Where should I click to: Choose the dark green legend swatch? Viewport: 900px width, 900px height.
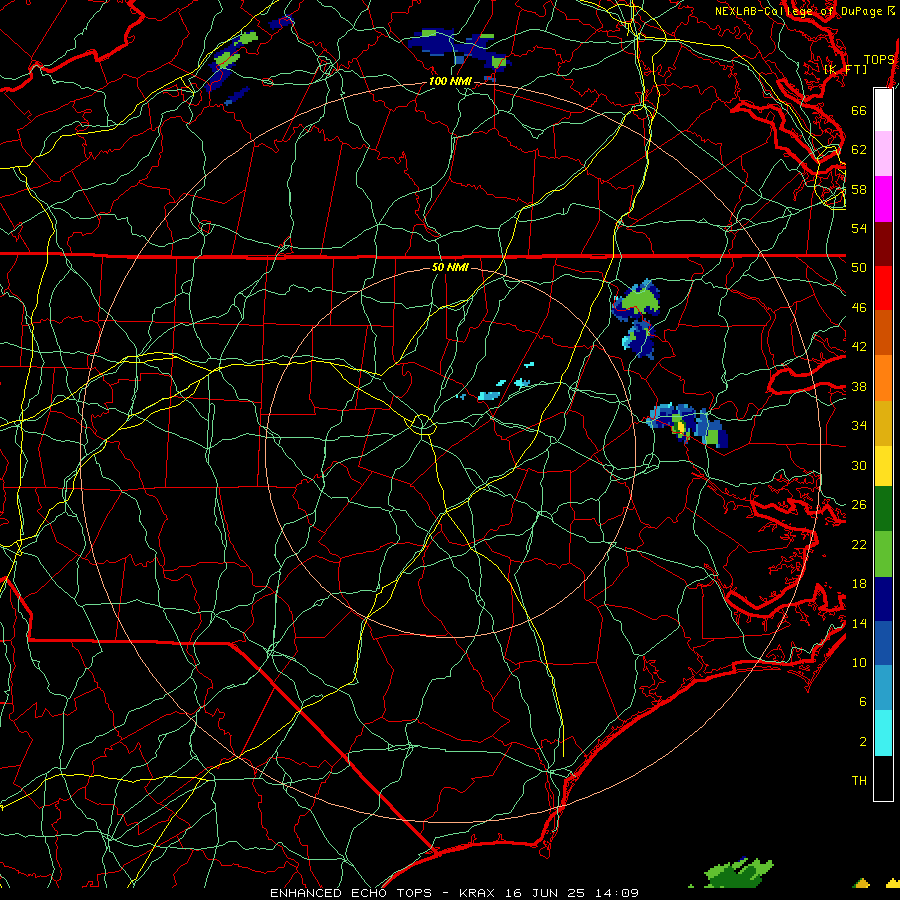click(883, 509)
